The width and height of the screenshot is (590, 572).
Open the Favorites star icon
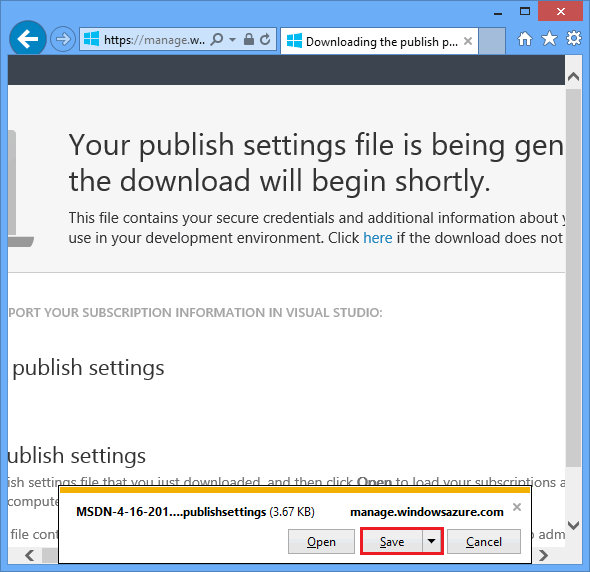point(549,38)
